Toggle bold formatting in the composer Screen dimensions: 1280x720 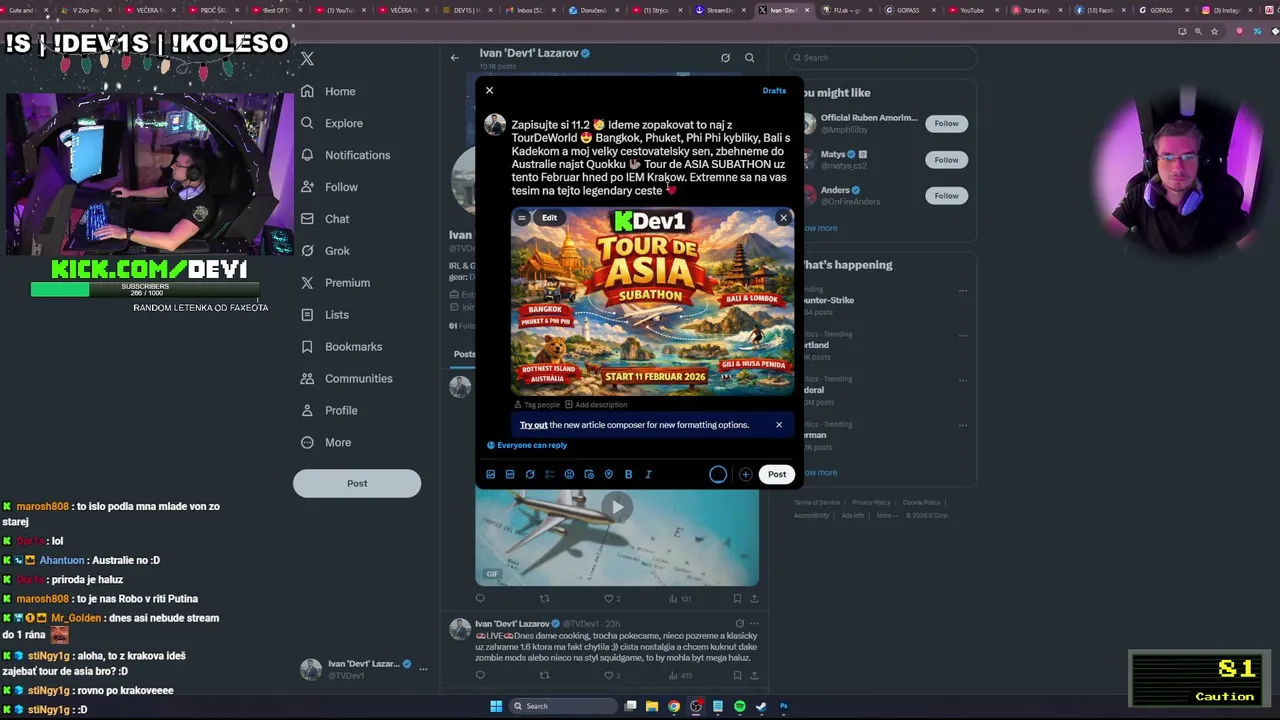tap(628, 475)
